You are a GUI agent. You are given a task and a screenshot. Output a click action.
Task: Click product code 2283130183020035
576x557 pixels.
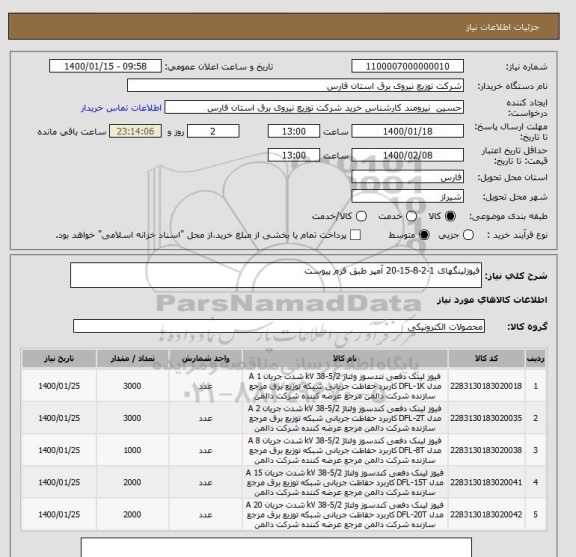click(486, 418)
